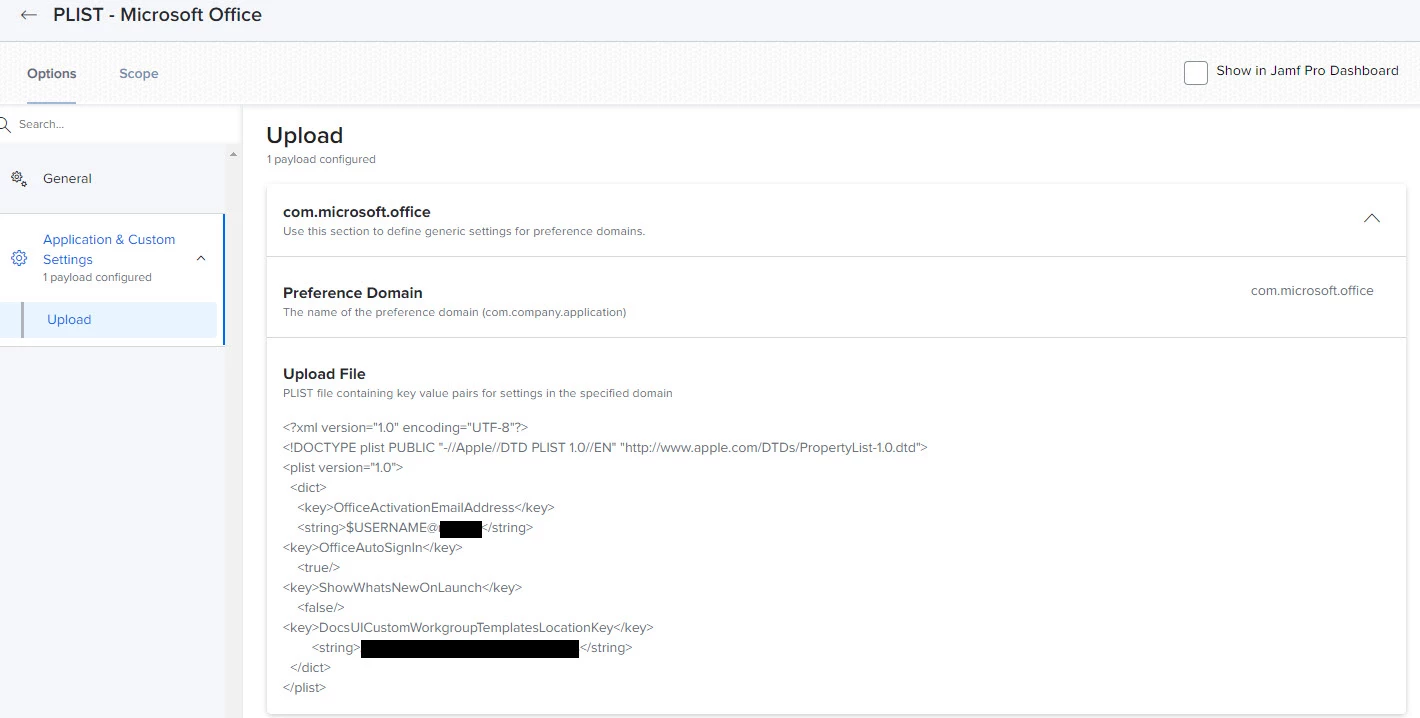Image resolution: width=1420 pixels, height=718 pixels.
Task: Click the Application & Custom Settings gear icon
Action: pos(19,258)
